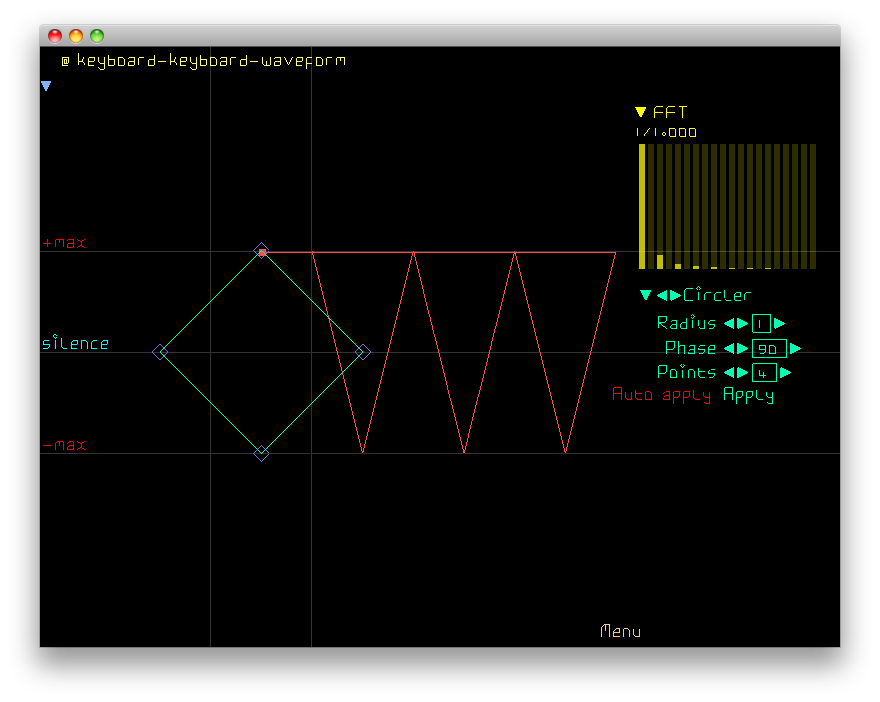Screen dimensions: 880x702
Task: Toggle the Auto apply option
Action: click(661, 395)
